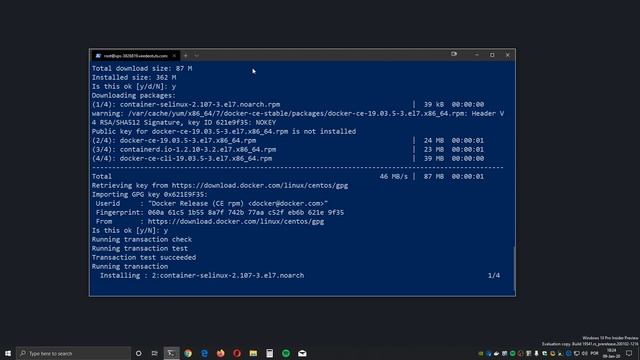
Task: Click the gpg URL on the From line
Action: tap(236, 221)
